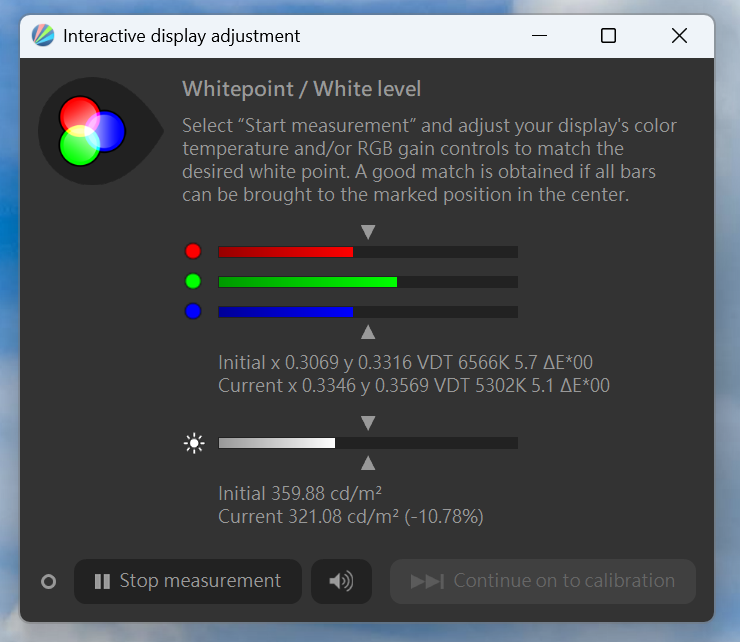Image resolution: width=740 pixels, height=642 pixels.
Task: Click the white luminance level bar
Action: coord(368,443)
